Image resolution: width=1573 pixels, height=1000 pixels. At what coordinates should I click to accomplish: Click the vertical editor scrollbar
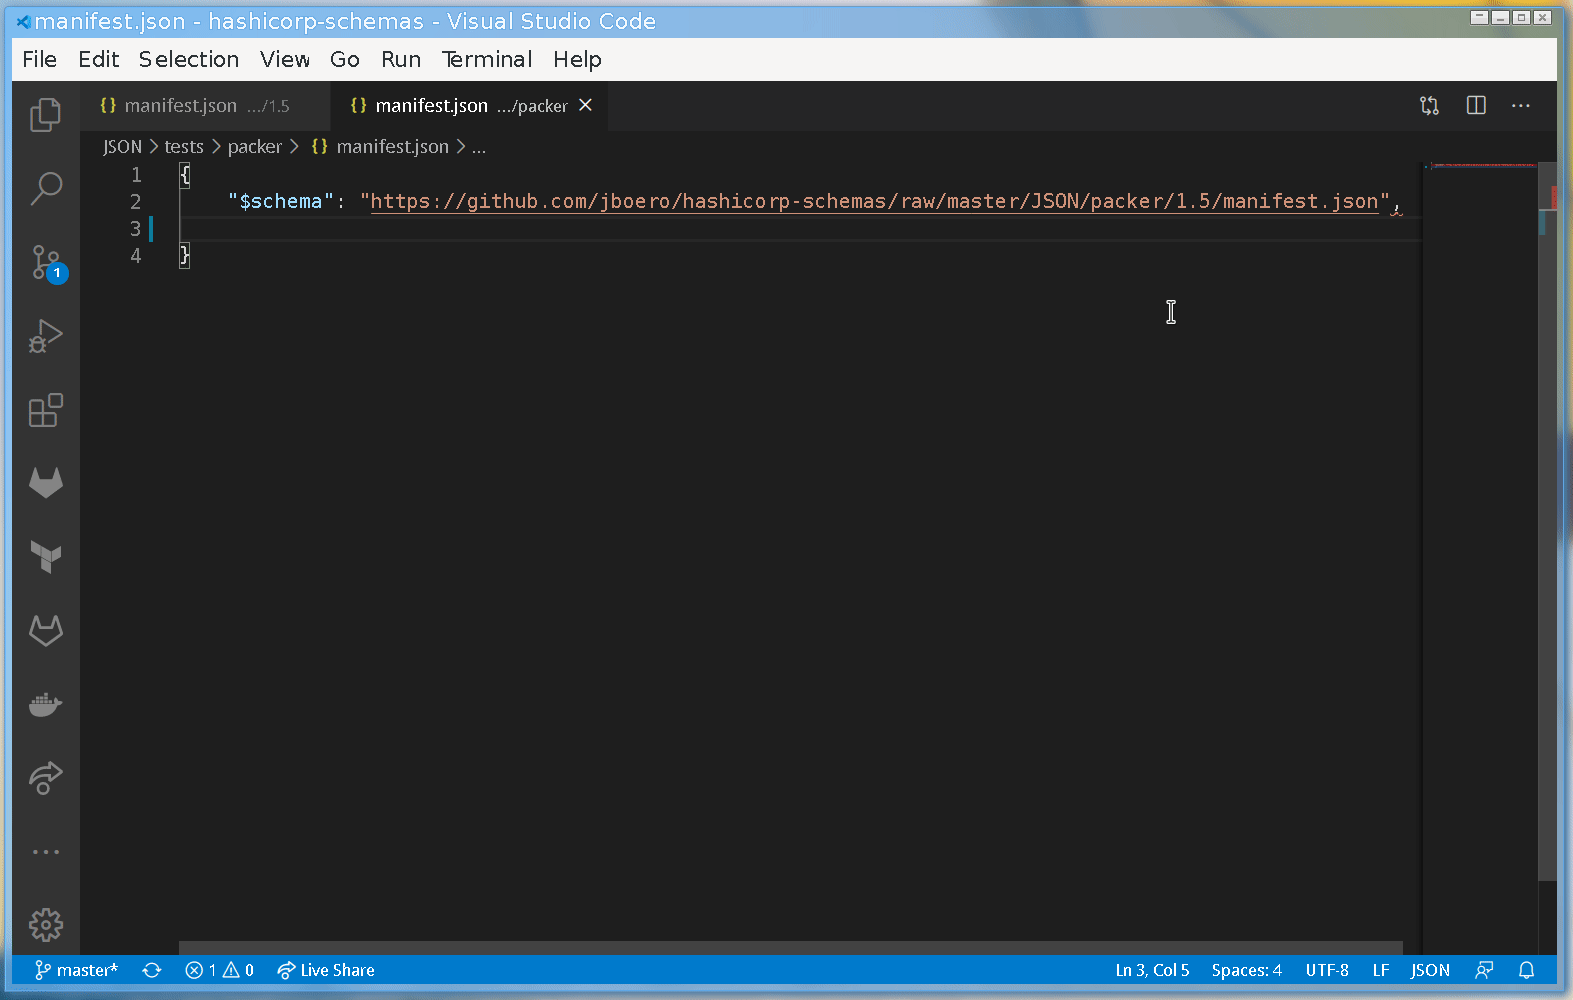point(1547,522)
